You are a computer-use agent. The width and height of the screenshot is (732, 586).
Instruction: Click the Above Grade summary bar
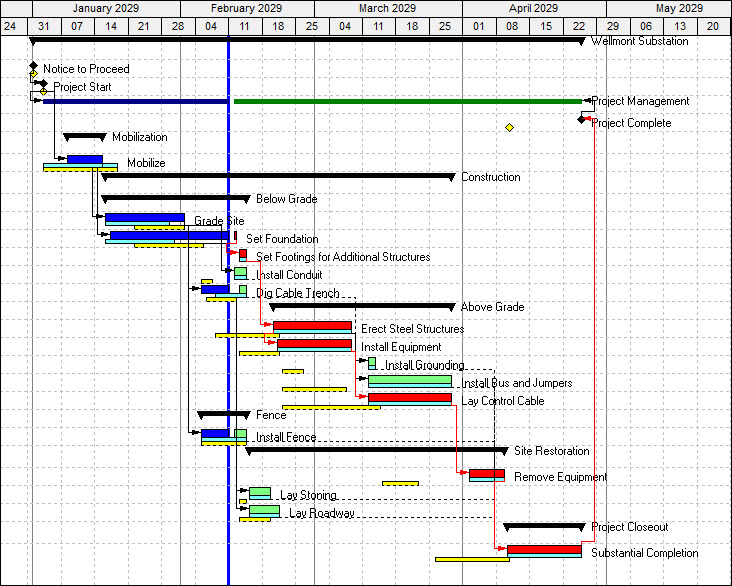(361, 306)
